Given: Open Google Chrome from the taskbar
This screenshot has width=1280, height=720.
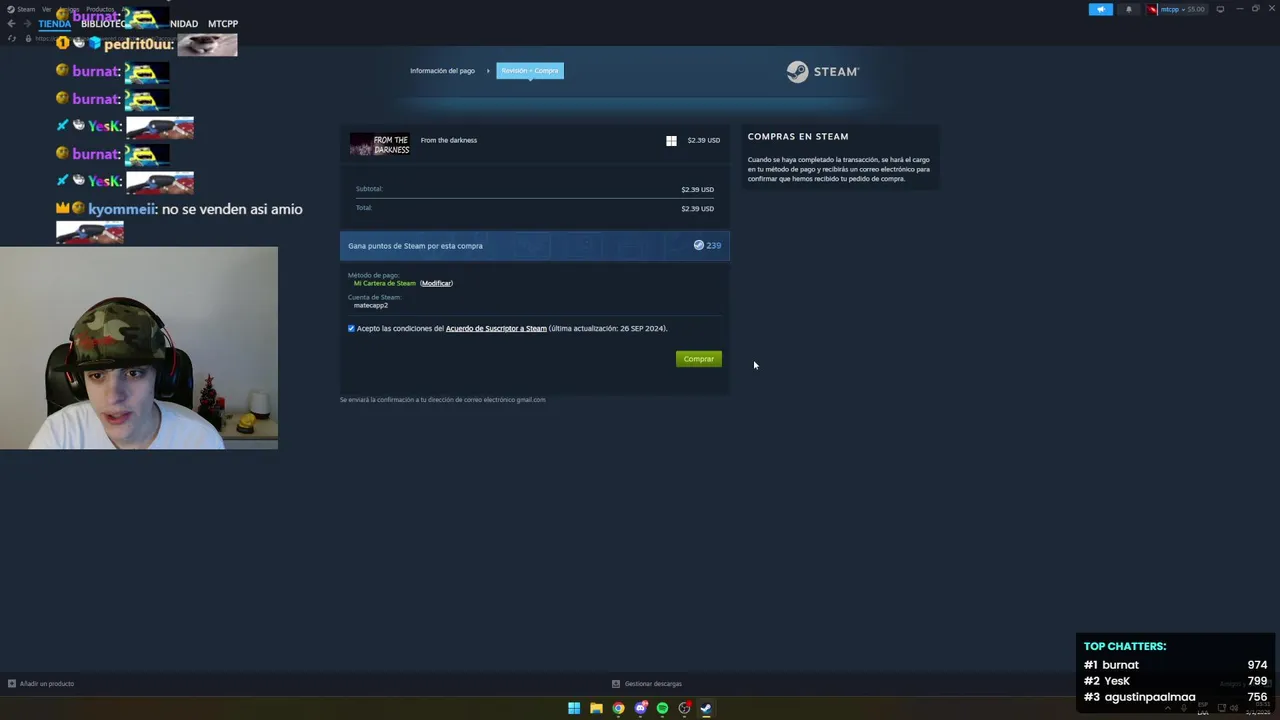Looking at the screenshot, I should [618, 708].
